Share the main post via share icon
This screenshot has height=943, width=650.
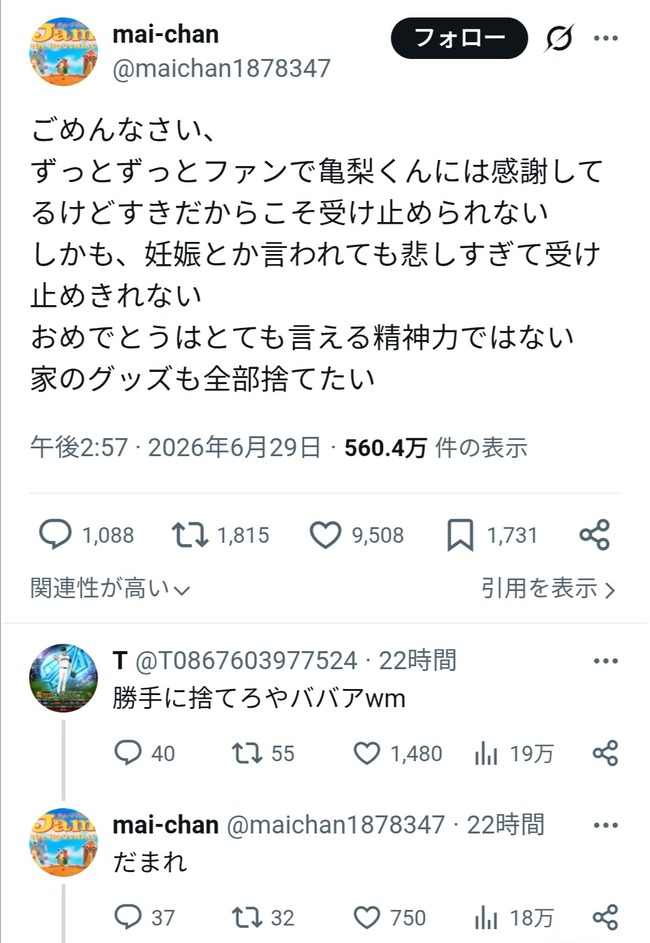[595, 535]
